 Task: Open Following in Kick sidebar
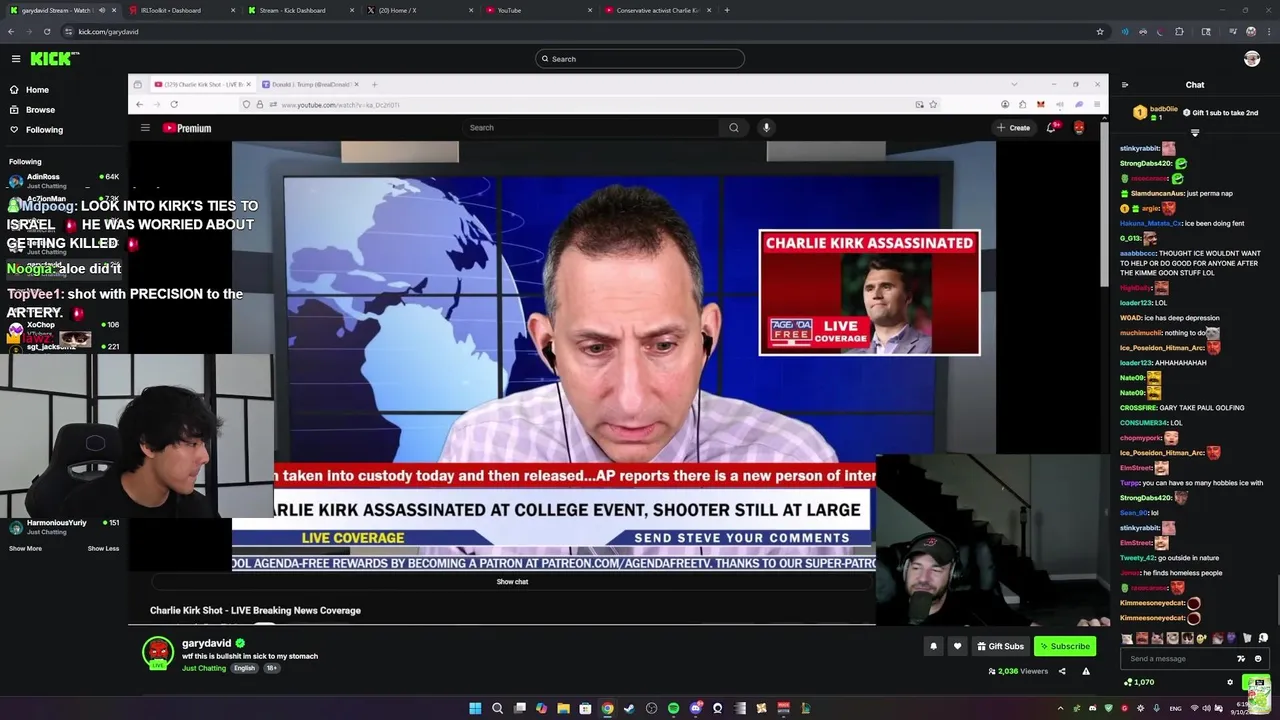pyautogui.click(x=36, y=130)
